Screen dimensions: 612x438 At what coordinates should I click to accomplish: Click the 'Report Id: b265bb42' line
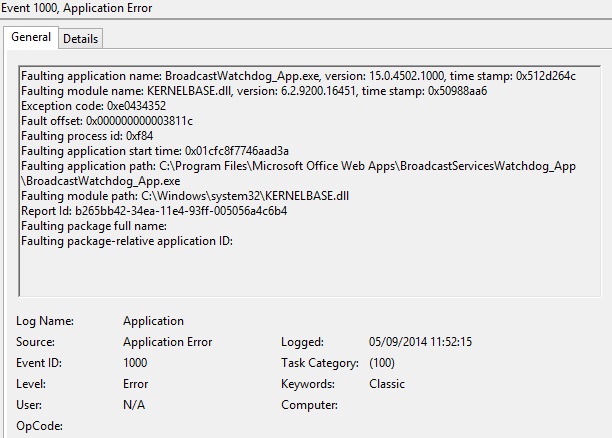154,211
